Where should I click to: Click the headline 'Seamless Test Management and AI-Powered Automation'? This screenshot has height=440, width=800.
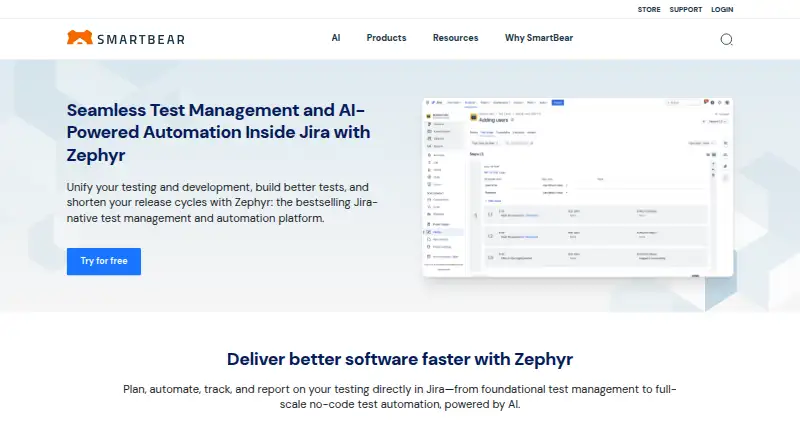pos(218,132)
